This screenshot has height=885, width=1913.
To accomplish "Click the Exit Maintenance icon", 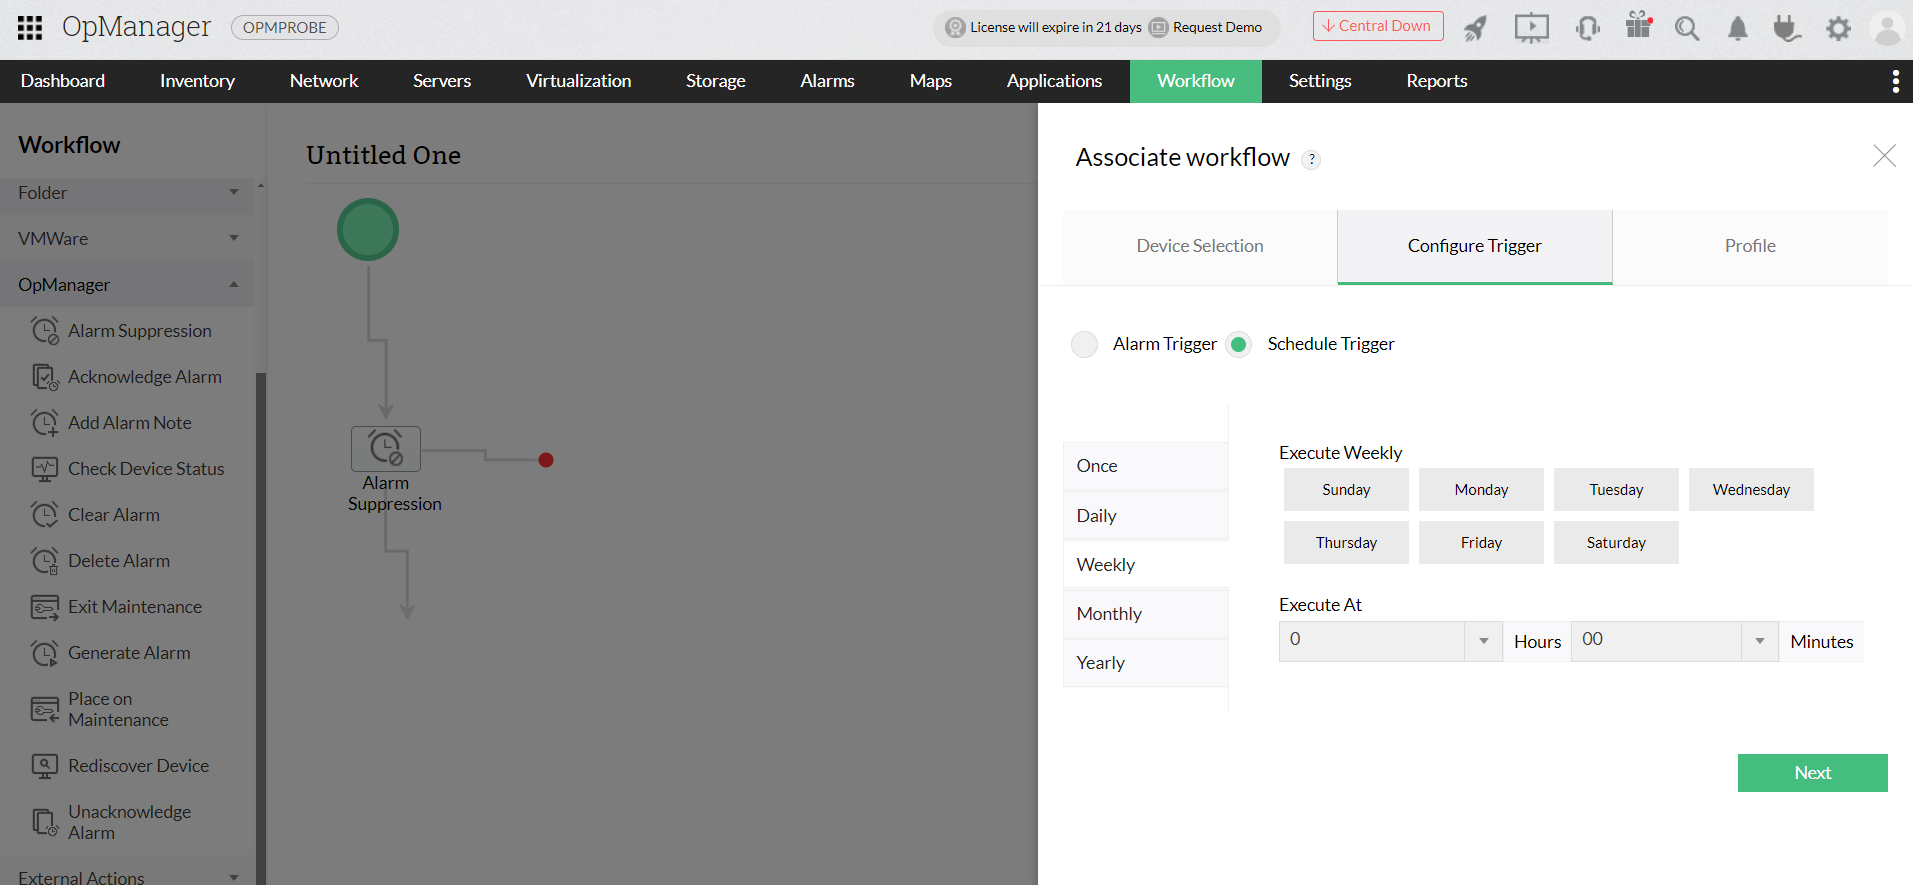I will click(45, 607).
